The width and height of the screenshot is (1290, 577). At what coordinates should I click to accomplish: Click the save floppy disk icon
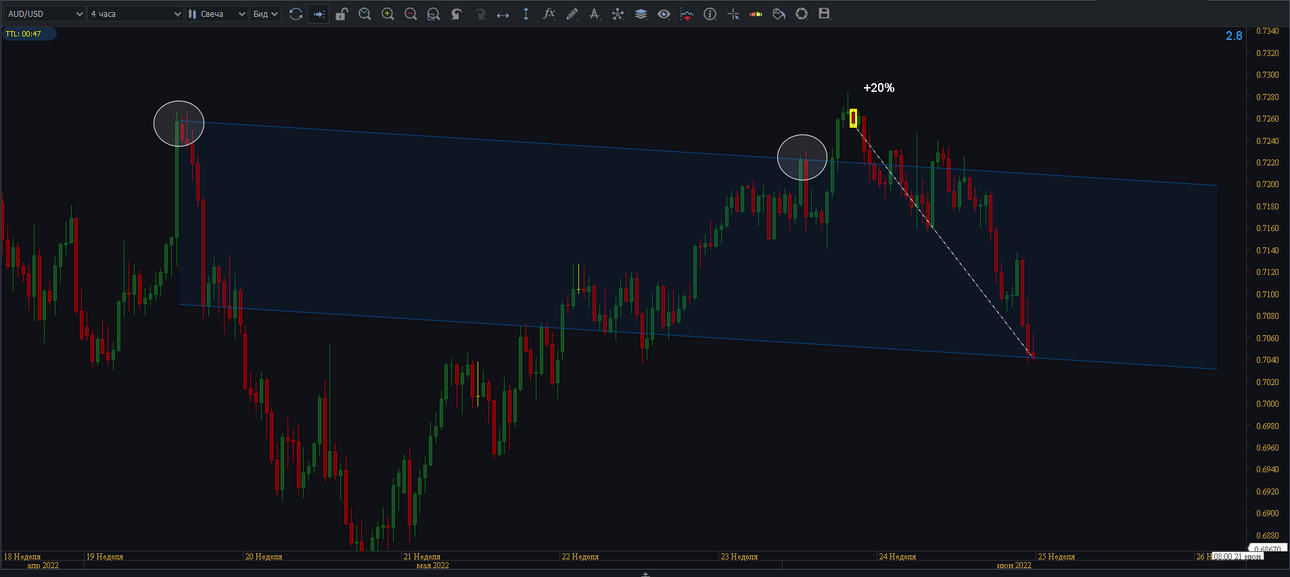825,14
